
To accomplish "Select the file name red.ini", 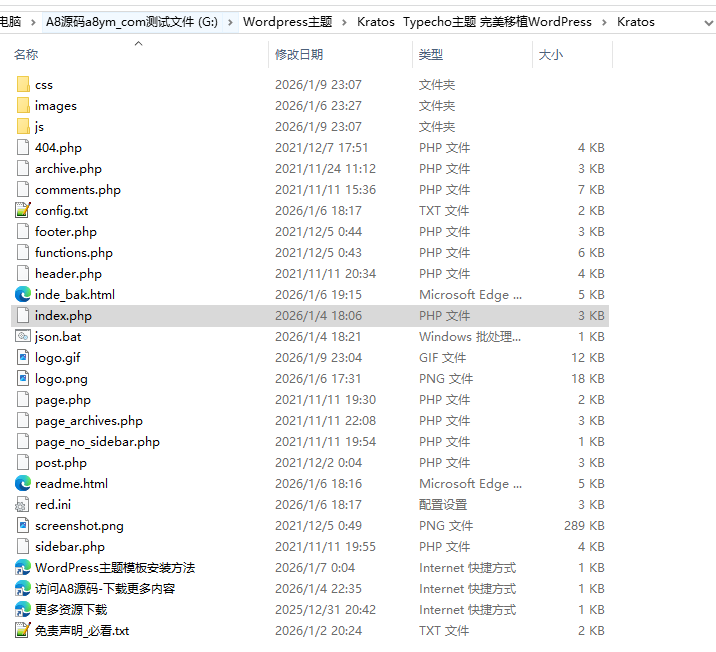I will (53, 505).
